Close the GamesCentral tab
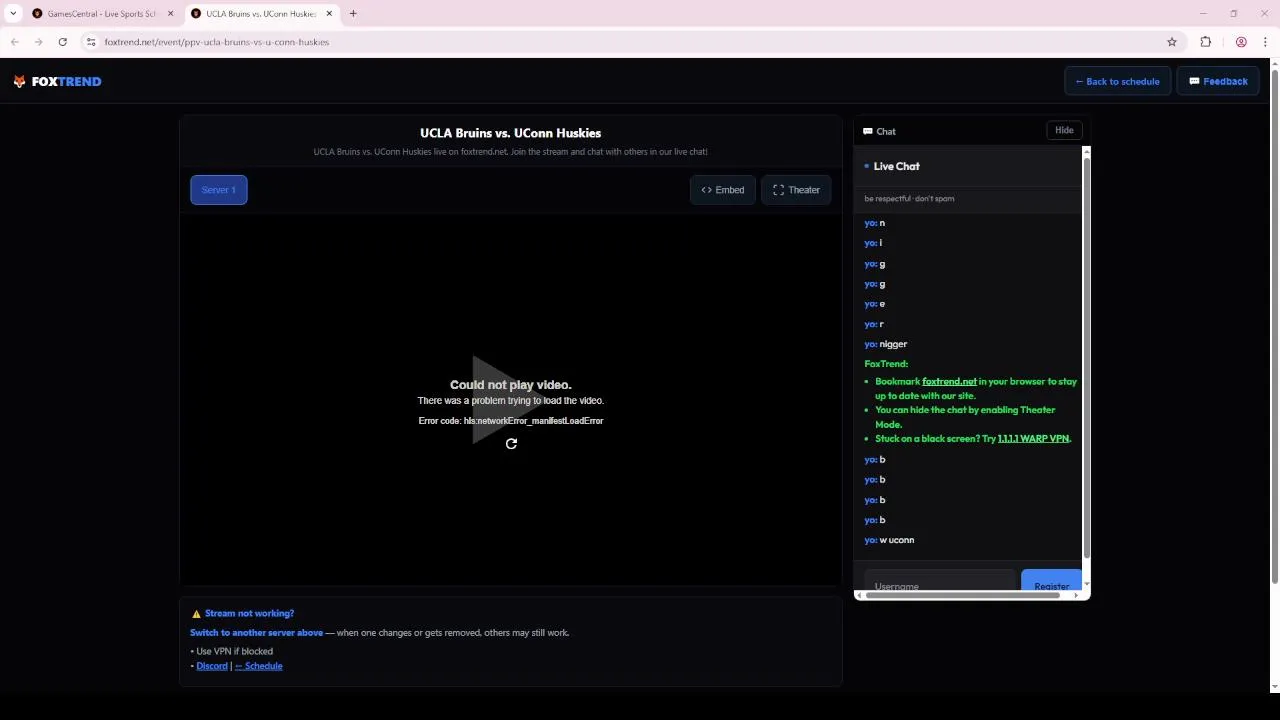The width and height of the screenshot is (1280, 720). tap(170, 14)
